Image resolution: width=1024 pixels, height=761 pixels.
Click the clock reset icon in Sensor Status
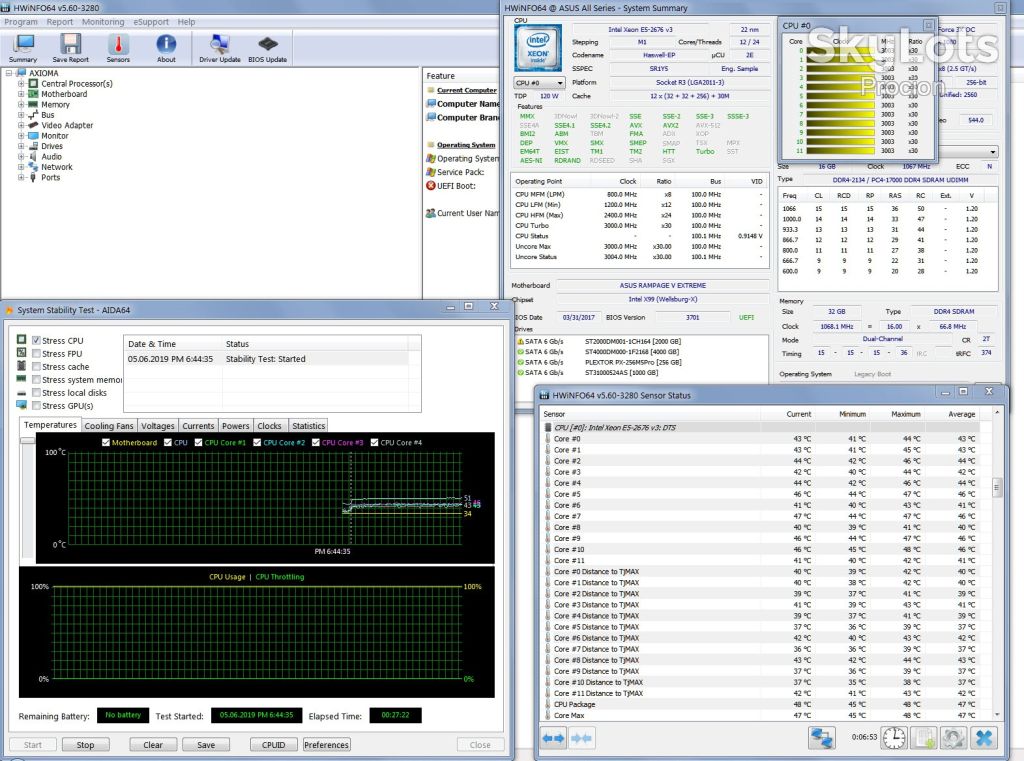pos(894,738)
